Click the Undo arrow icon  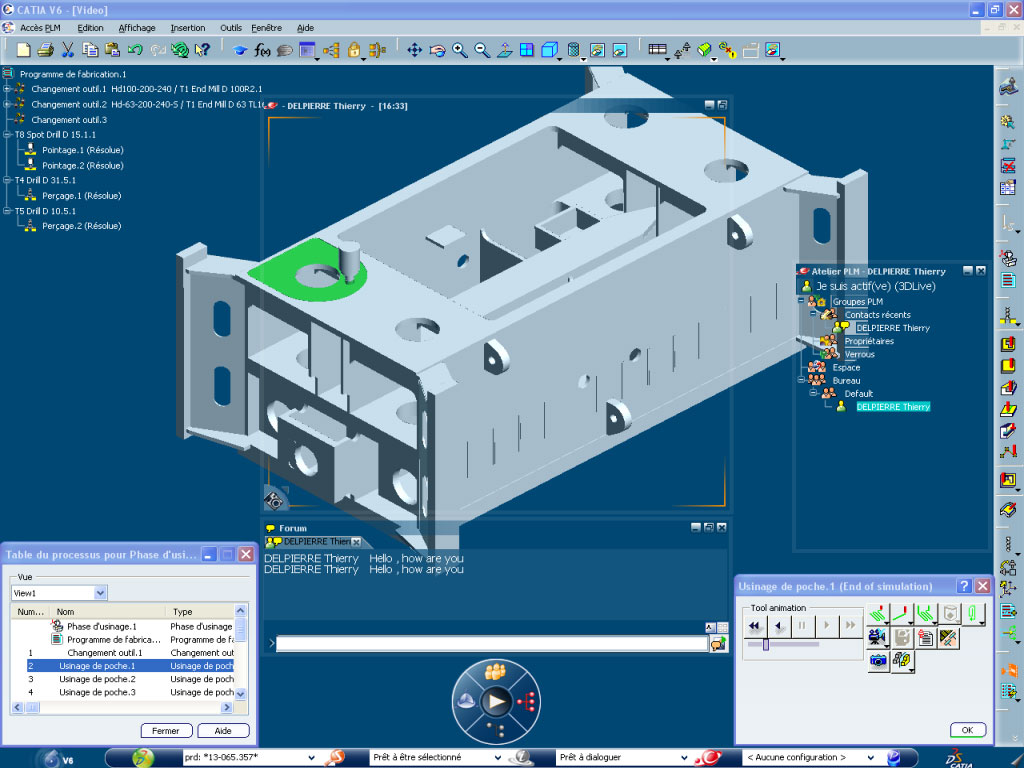(x=135, y=50)
